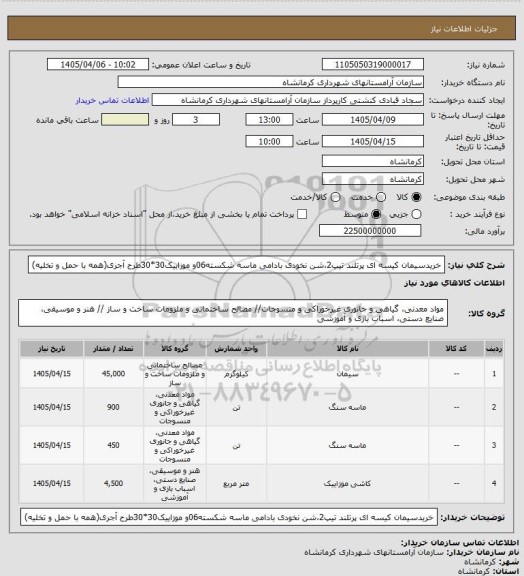Click the deadline time field 13:00
This screenshot has width=524, height=576.
(x=269, y=120)
